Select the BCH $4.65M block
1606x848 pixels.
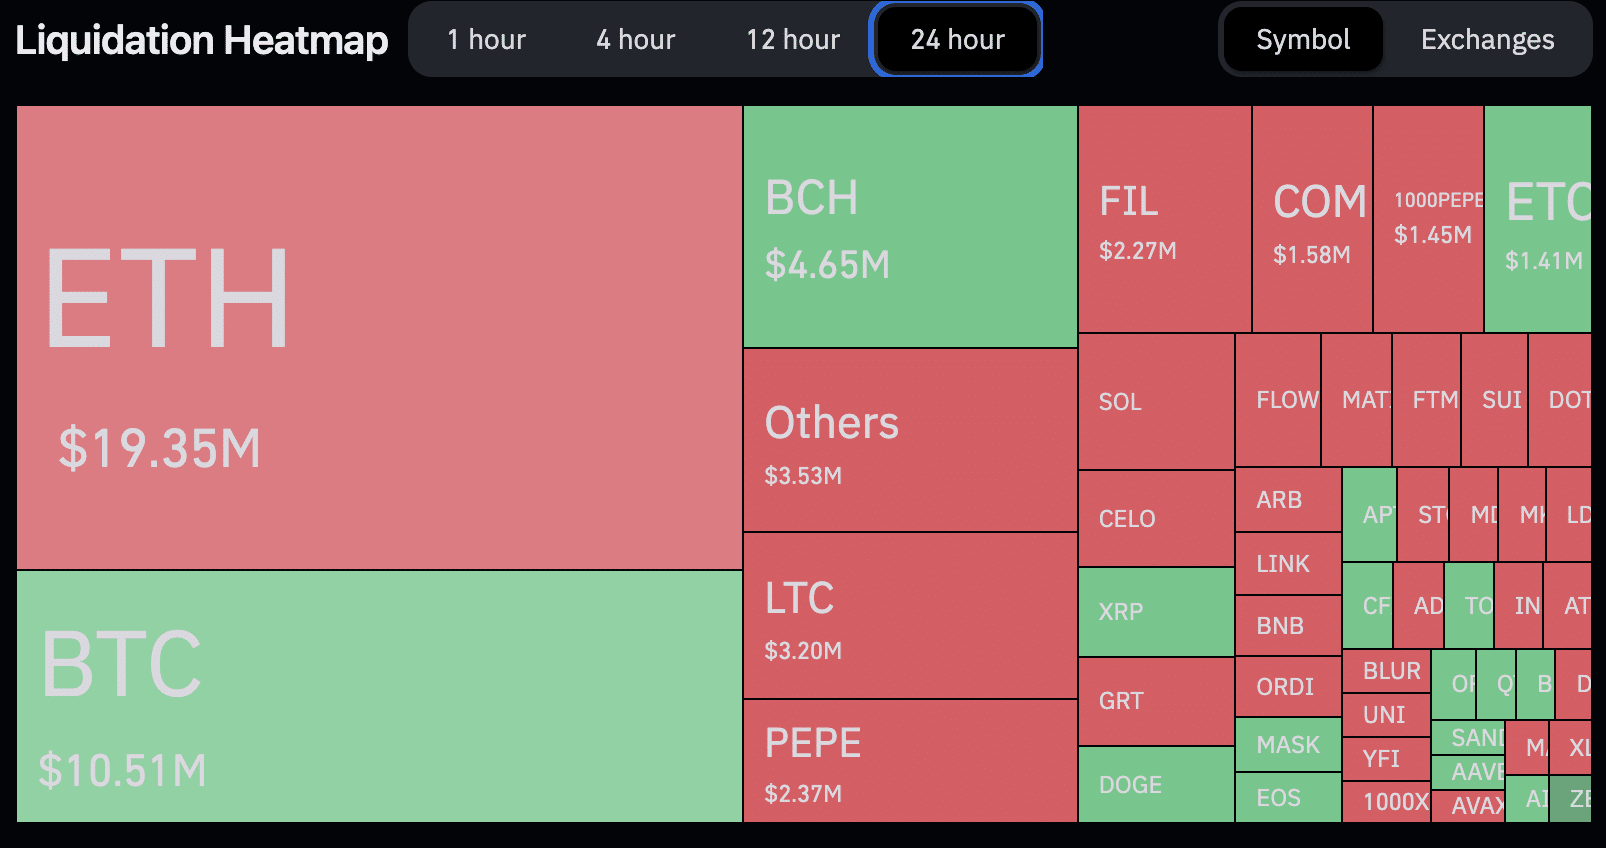point(910,227)
